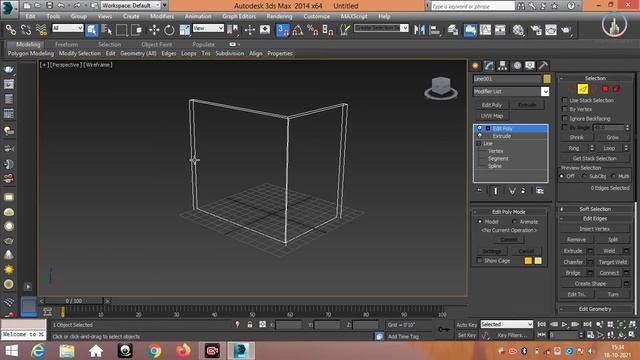640x360 pixels.
Task: Open reference coordinate View dropdown
Action: (x=208, y=28)
